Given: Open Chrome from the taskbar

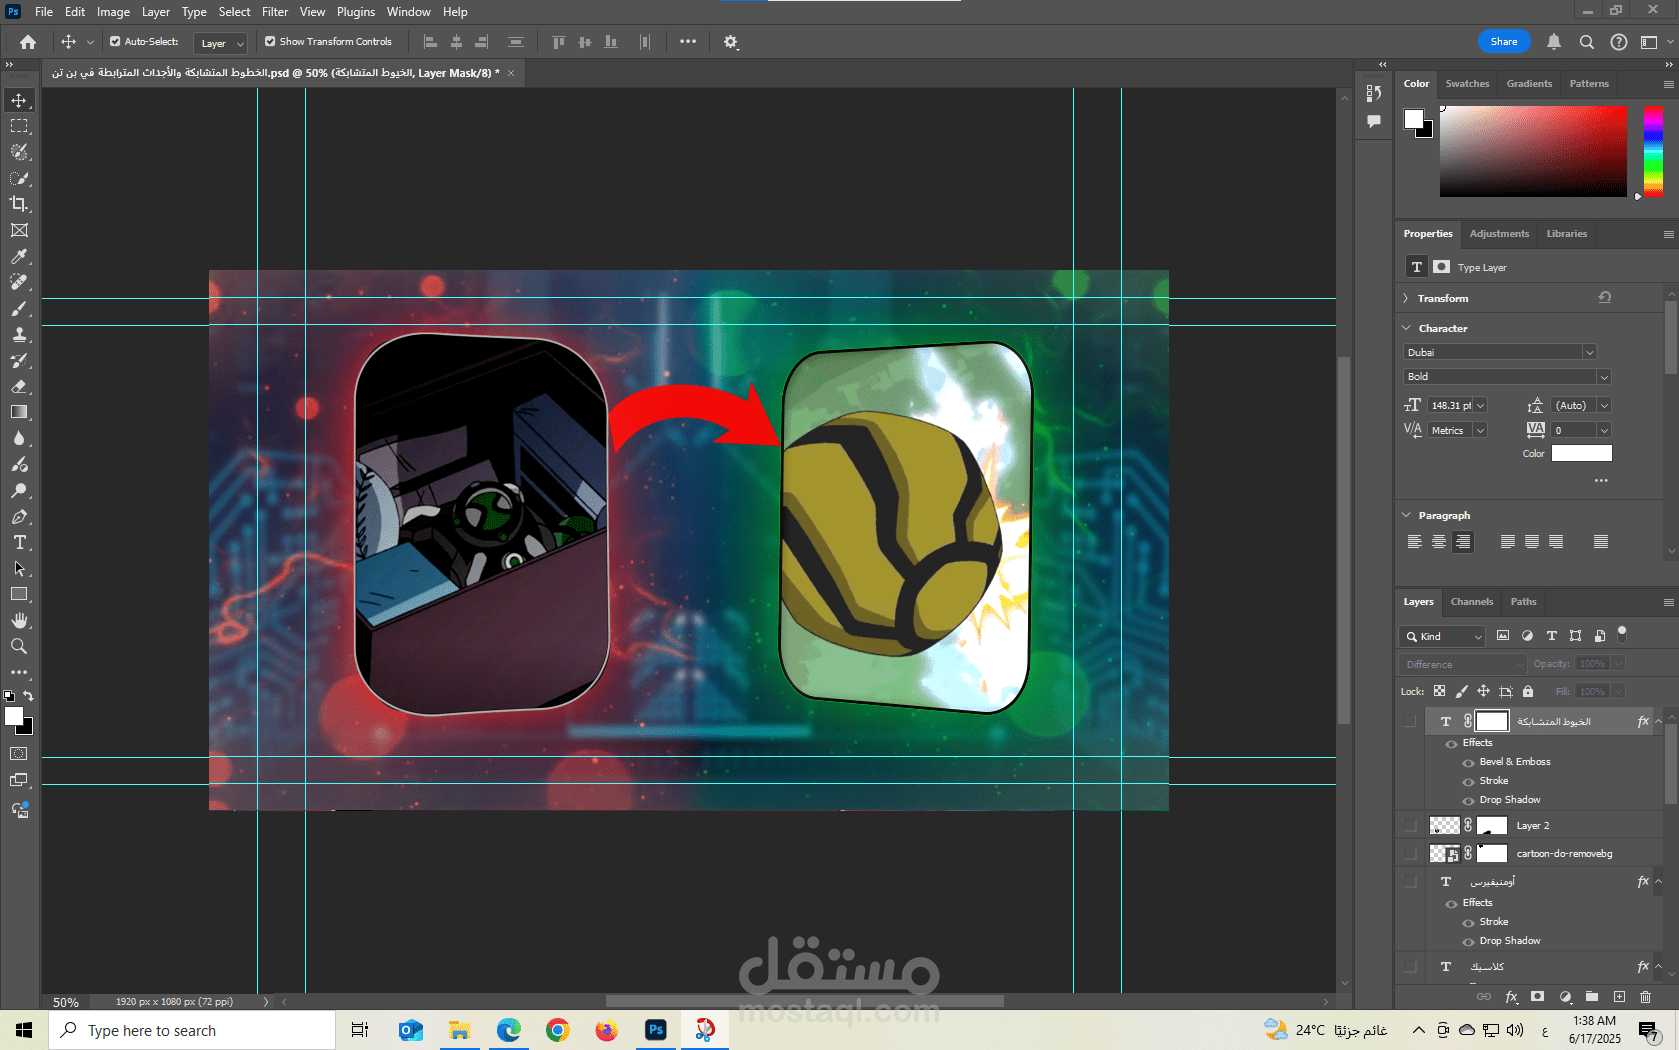Looking at the screenshot, I should click(558, 1031).
